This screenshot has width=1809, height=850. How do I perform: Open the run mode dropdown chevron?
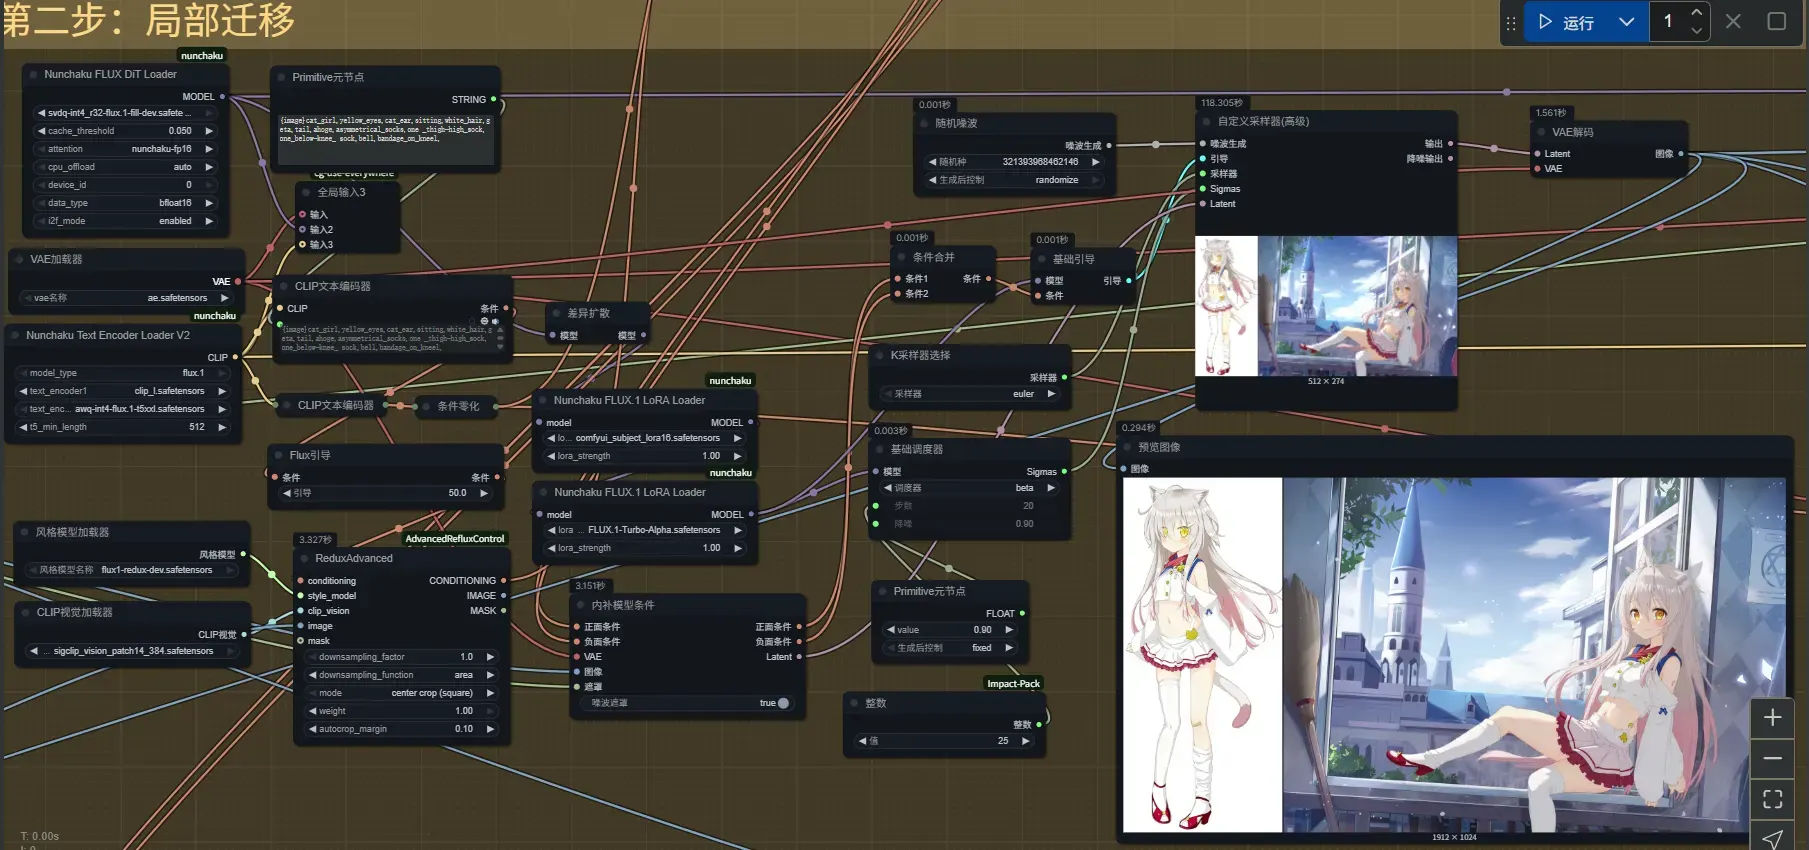[1627, 22]
